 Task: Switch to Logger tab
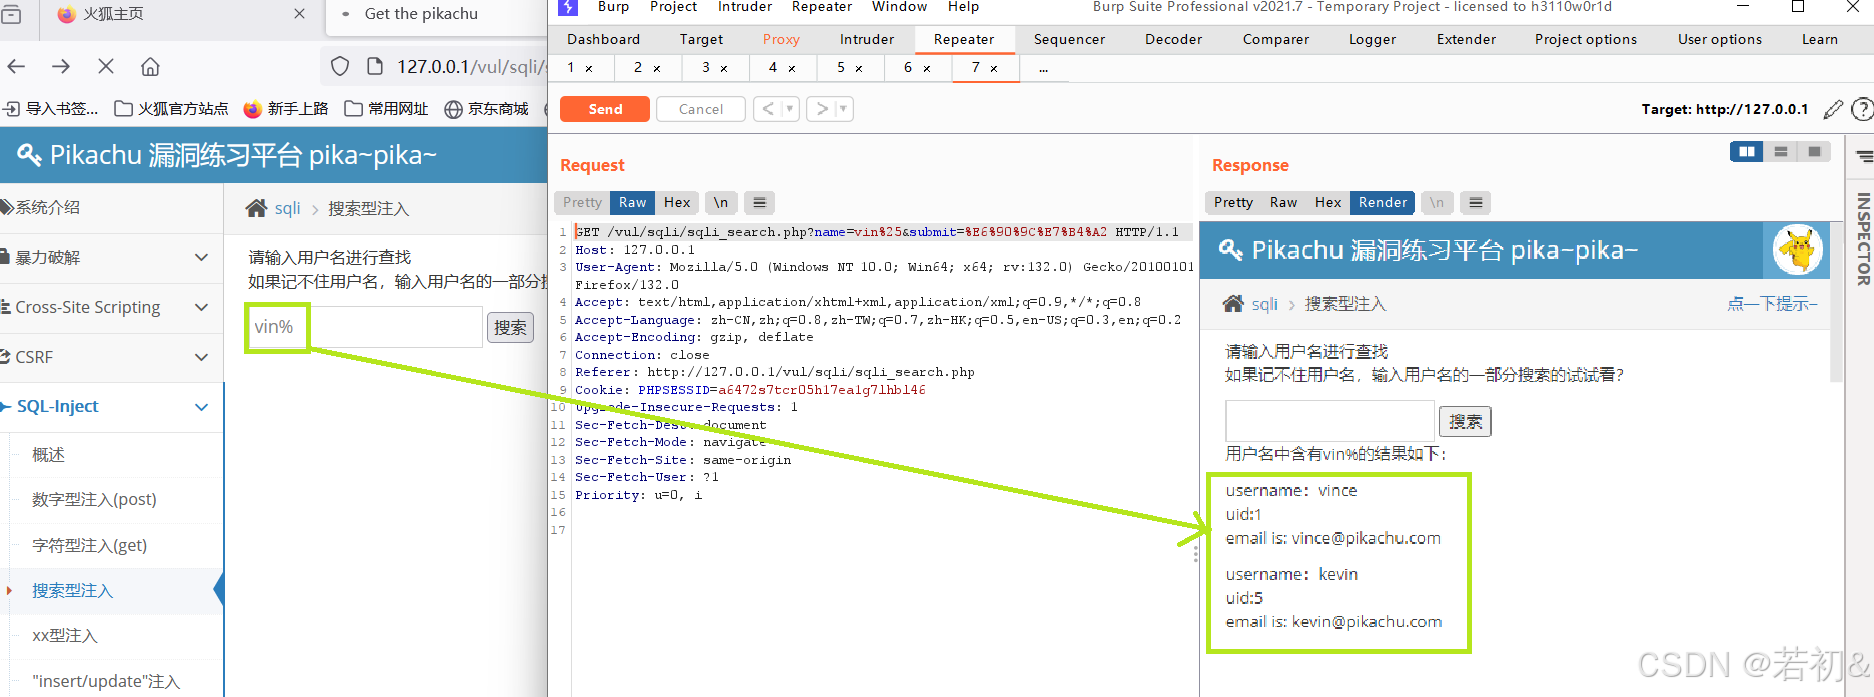(x=1372, y=39)
